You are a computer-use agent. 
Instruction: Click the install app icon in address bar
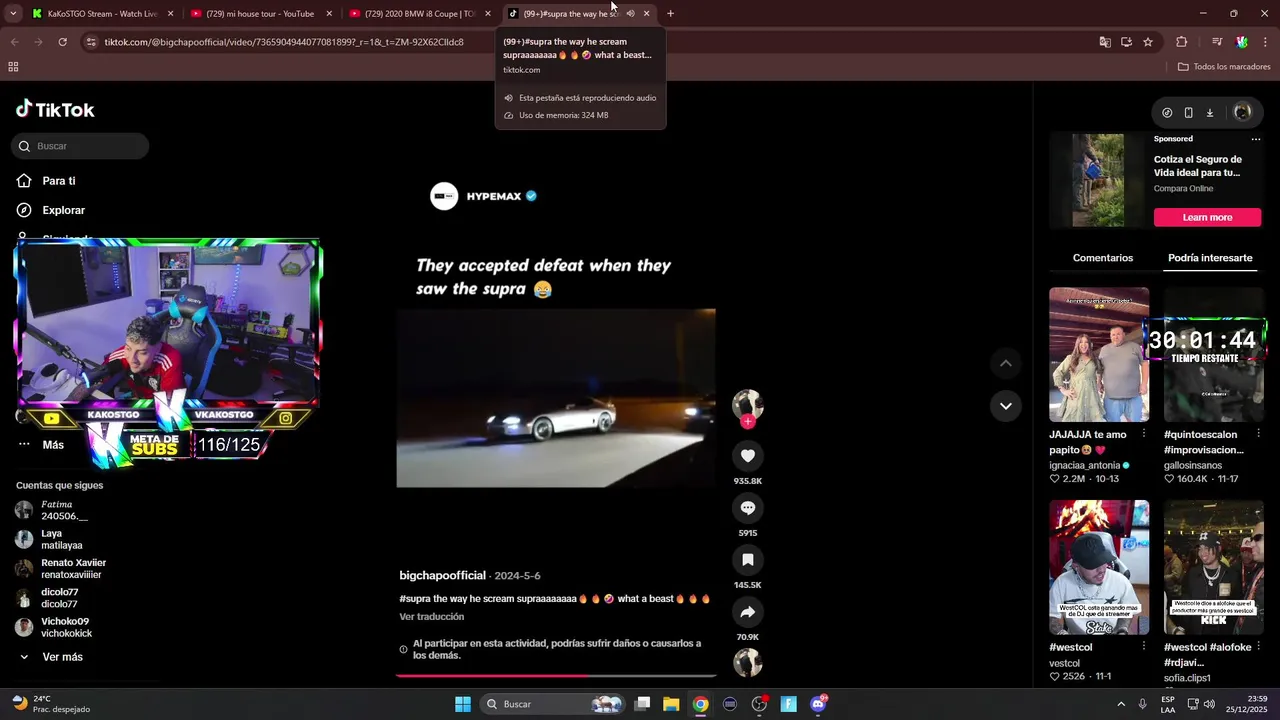tap(1126, 42)
